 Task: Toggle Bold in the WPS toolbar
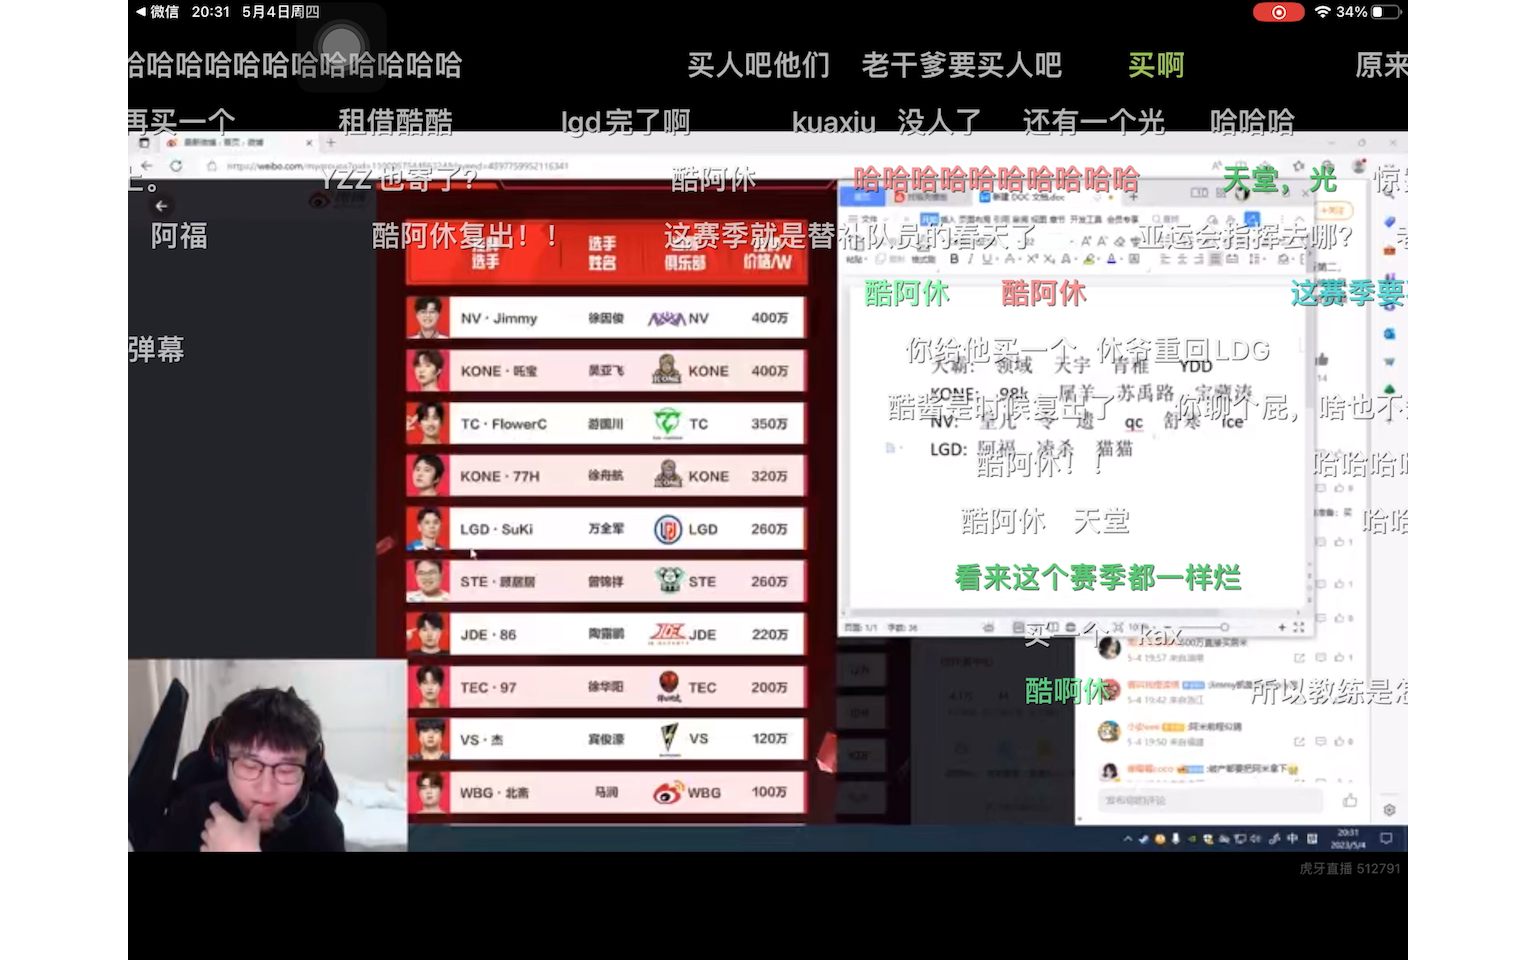pos(954,259)
